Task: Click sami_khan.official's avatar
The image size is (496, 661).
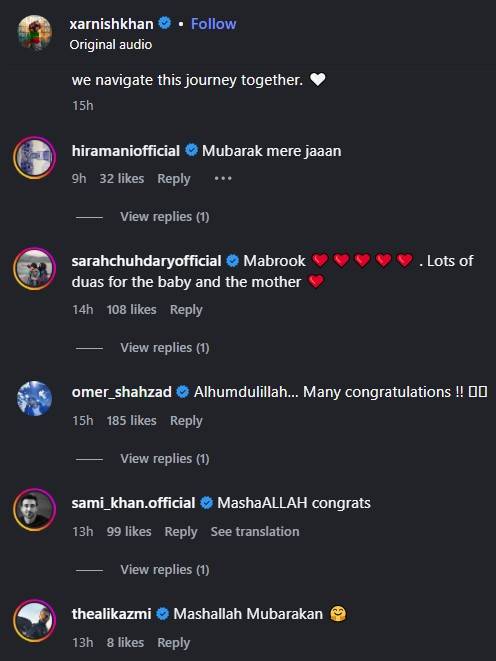Action: [35, 510]
